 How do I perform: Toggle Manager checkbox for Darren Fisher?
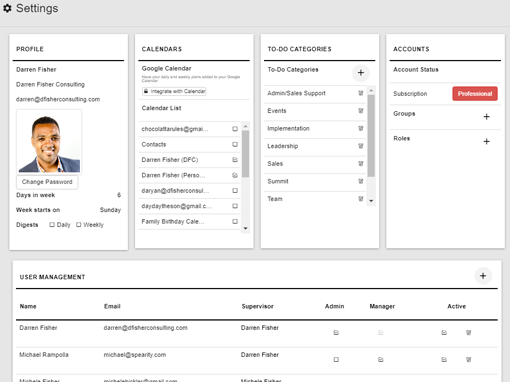click(381, 333)
